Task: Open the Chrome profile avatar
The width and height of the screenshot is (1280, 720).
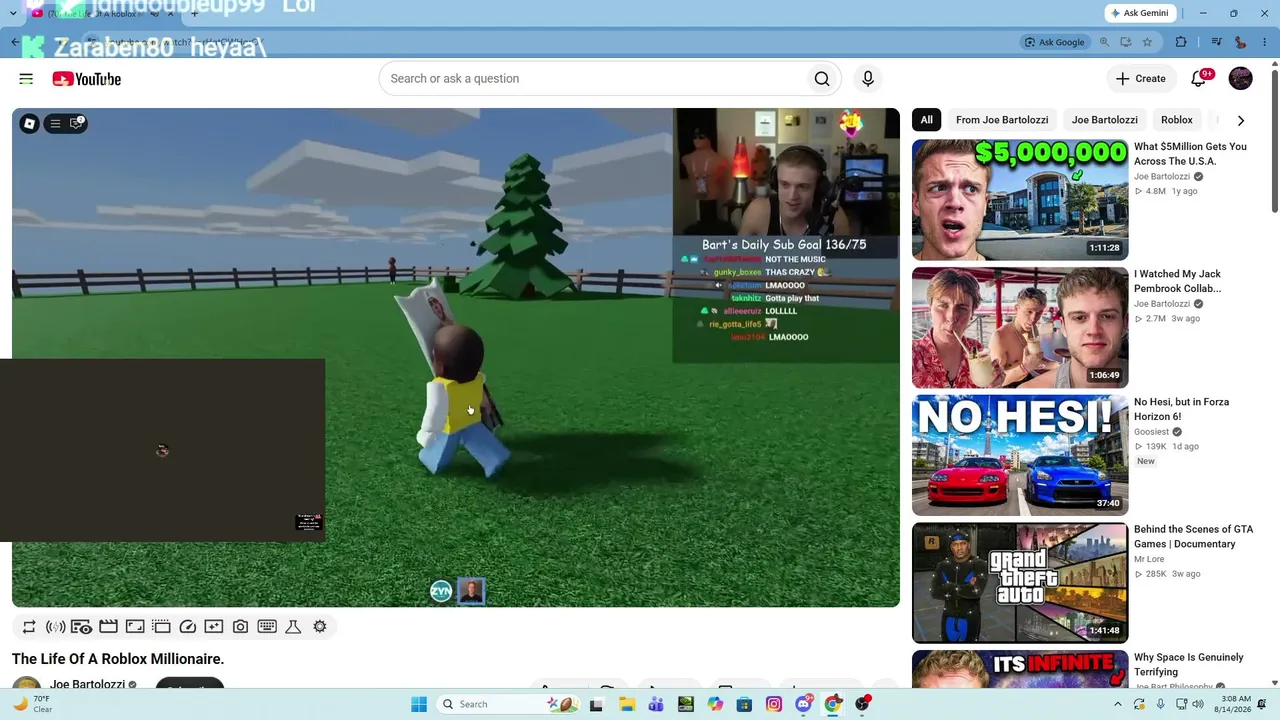Action: 1240,42
